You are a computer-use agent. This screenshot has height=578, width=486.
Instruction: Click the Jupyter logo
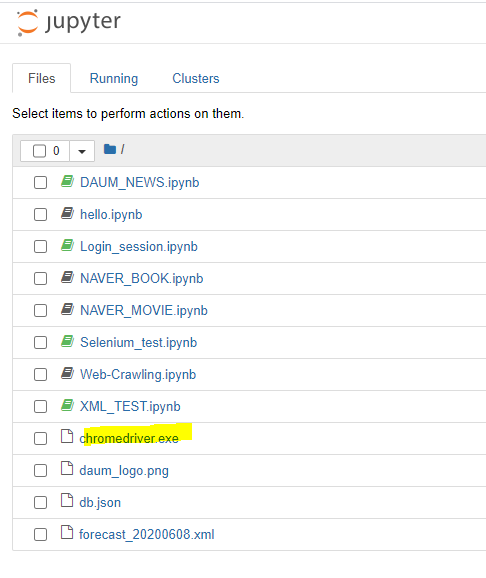pos(69,22)
